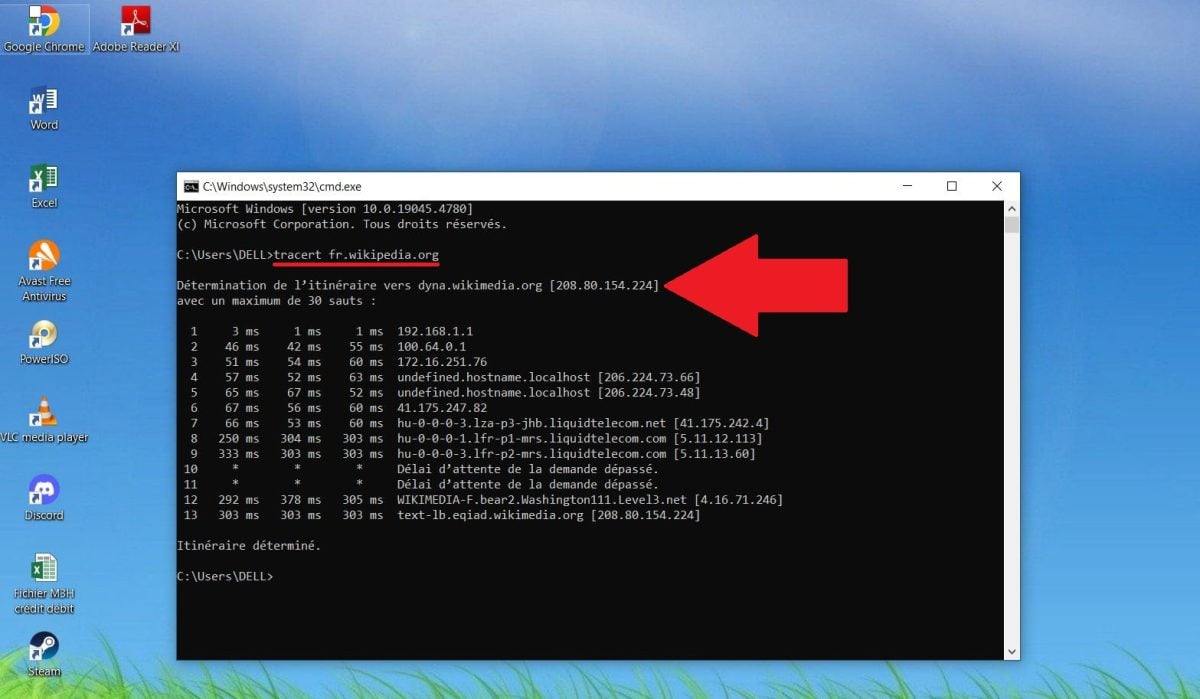Image resolution: width=1200 pixels, height=699 pixels.
Task: Click the cmd window scrollbar thumb
Action: tap(1012, 224)
